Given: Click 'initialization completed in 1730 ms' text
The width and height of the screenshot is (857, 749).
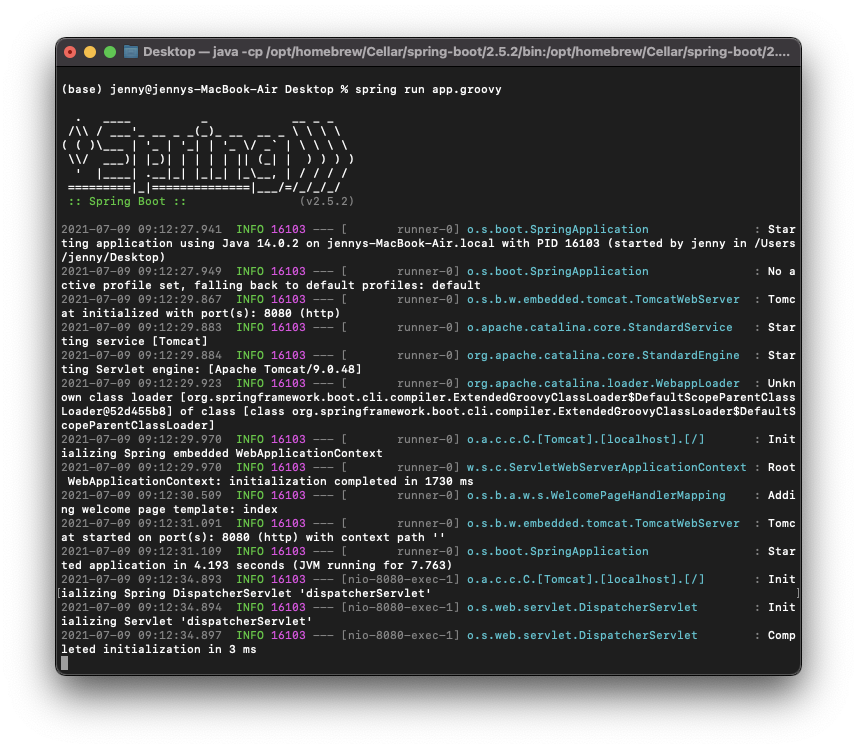Looking at the screenshot, I should point(351,481).
